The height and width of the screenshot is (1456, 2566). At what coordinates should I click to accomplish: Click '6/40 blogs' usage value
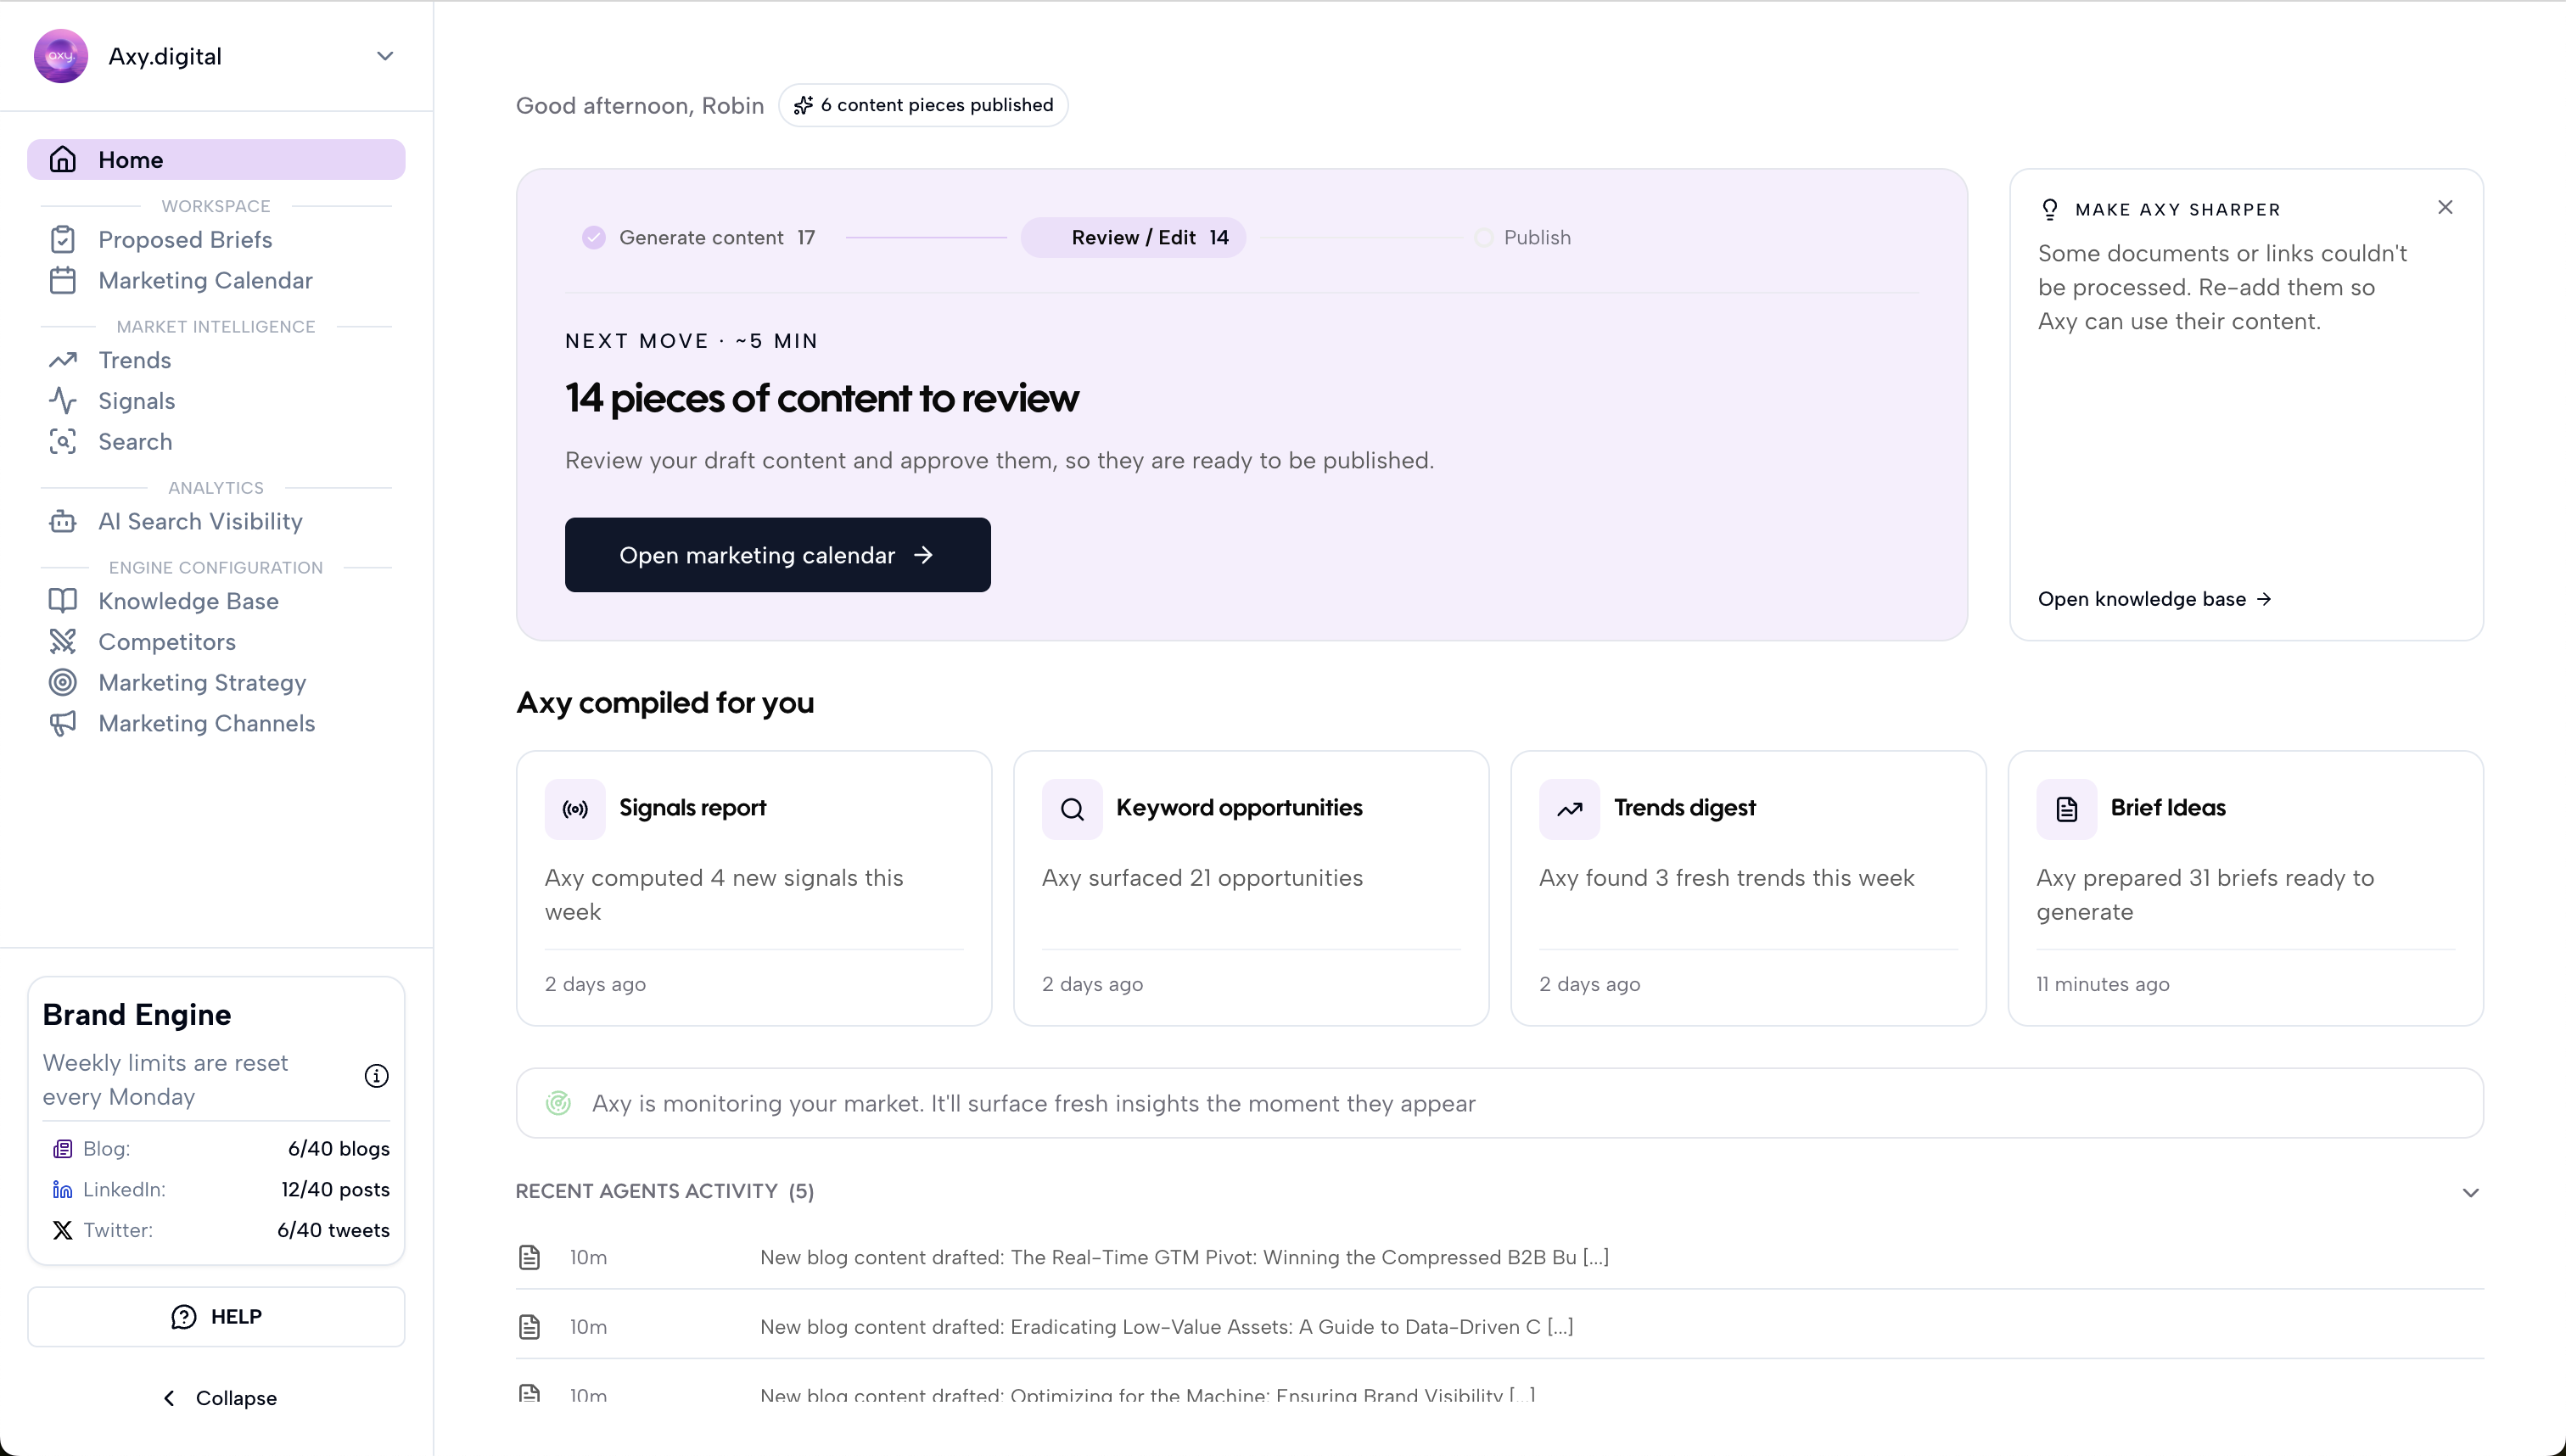tap(339, 1149)
